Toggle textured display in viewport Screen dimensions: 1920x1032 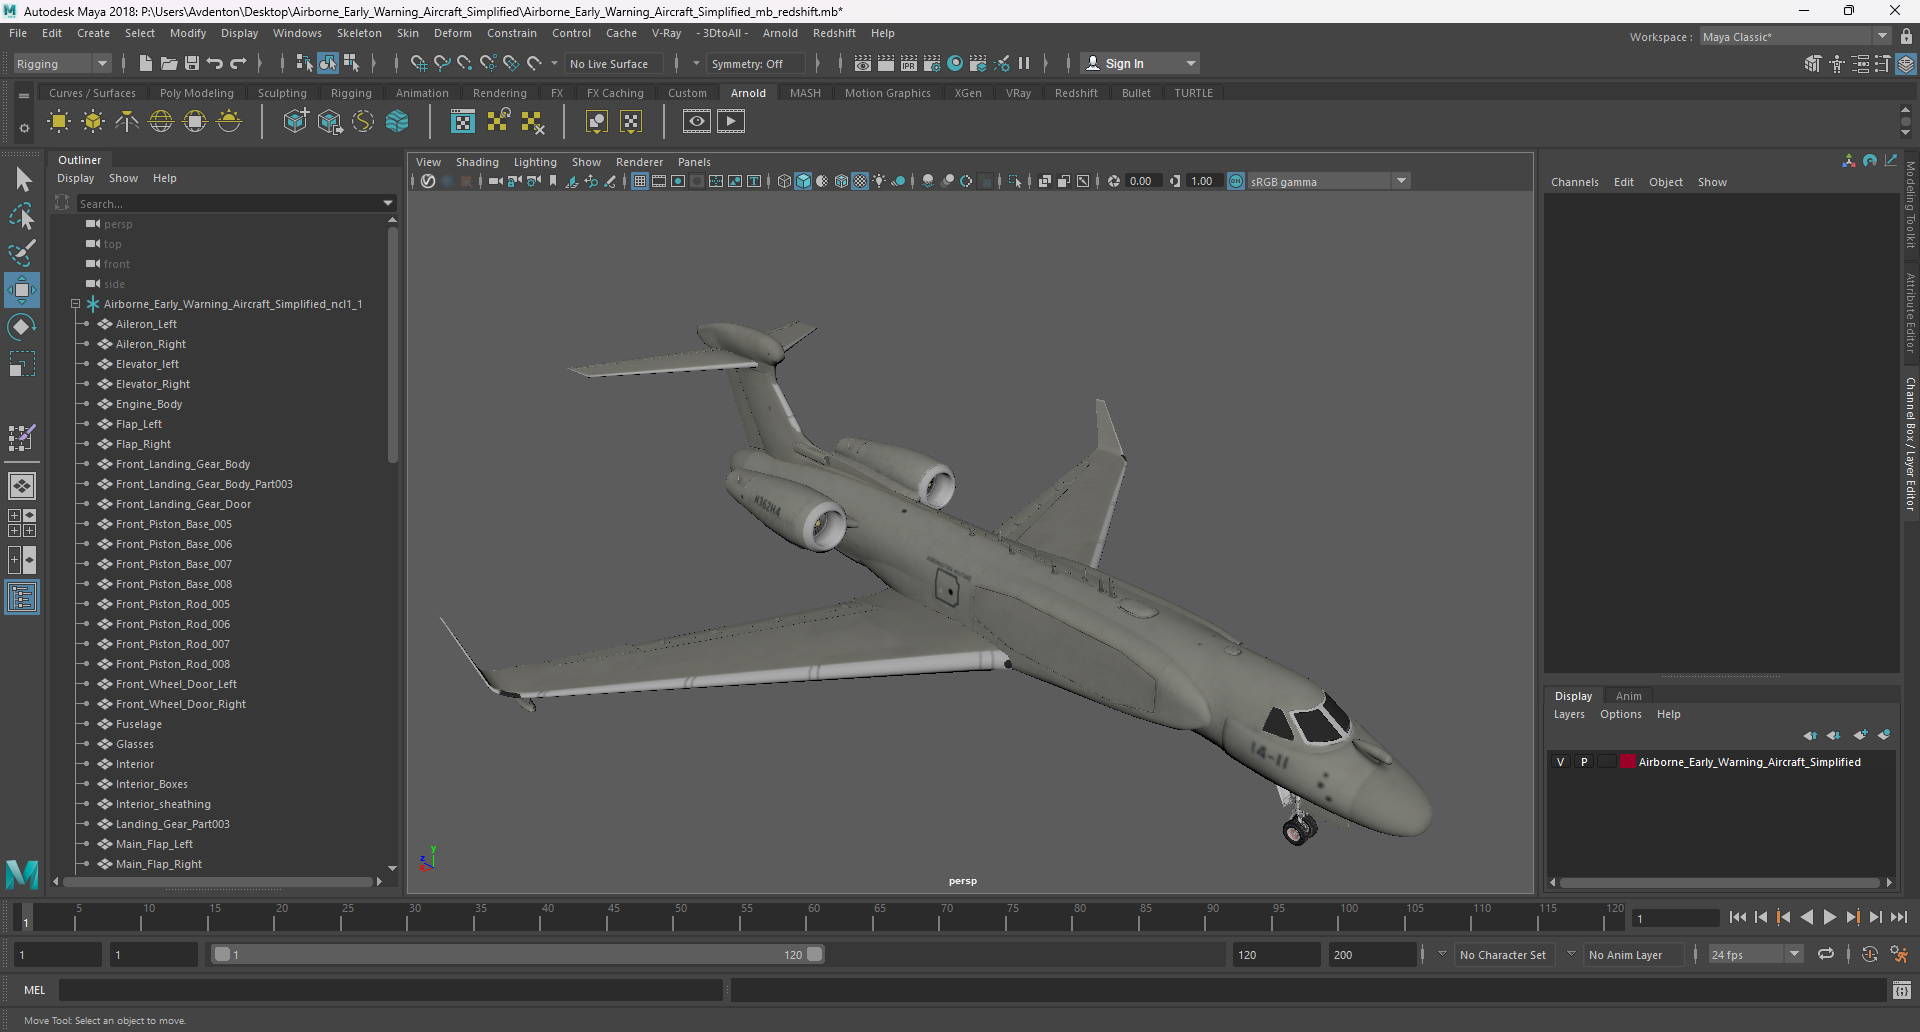[x=860, y=181]
